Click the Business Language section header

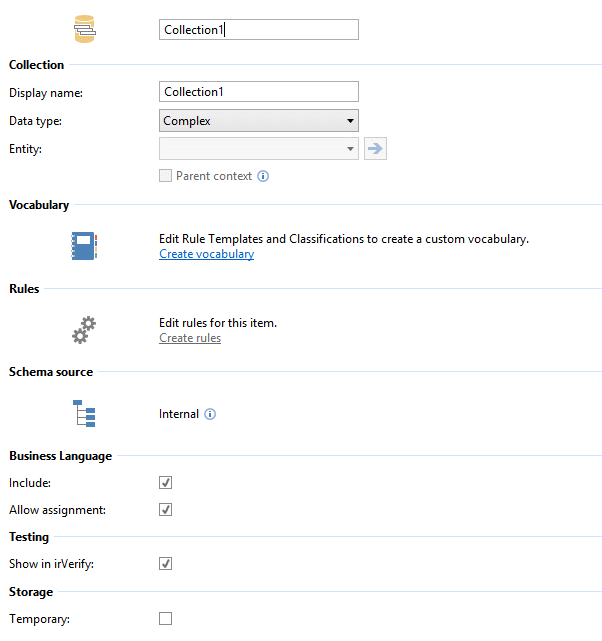pyautogui.click(x=61, y=455)
